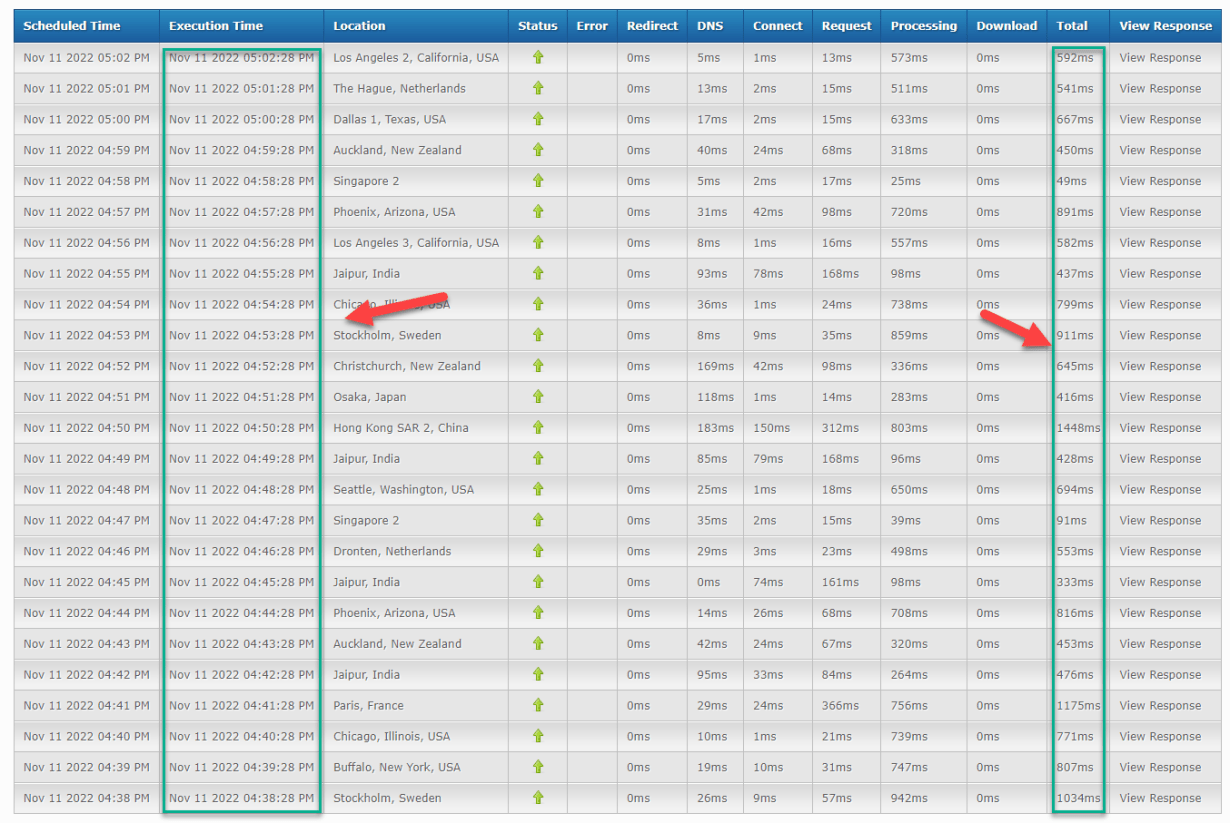Click status arrow in the 04:58 PM Singapore 2 row
Image resolution: width=1230 pixels, height=823 pixels.
[538, 181]
